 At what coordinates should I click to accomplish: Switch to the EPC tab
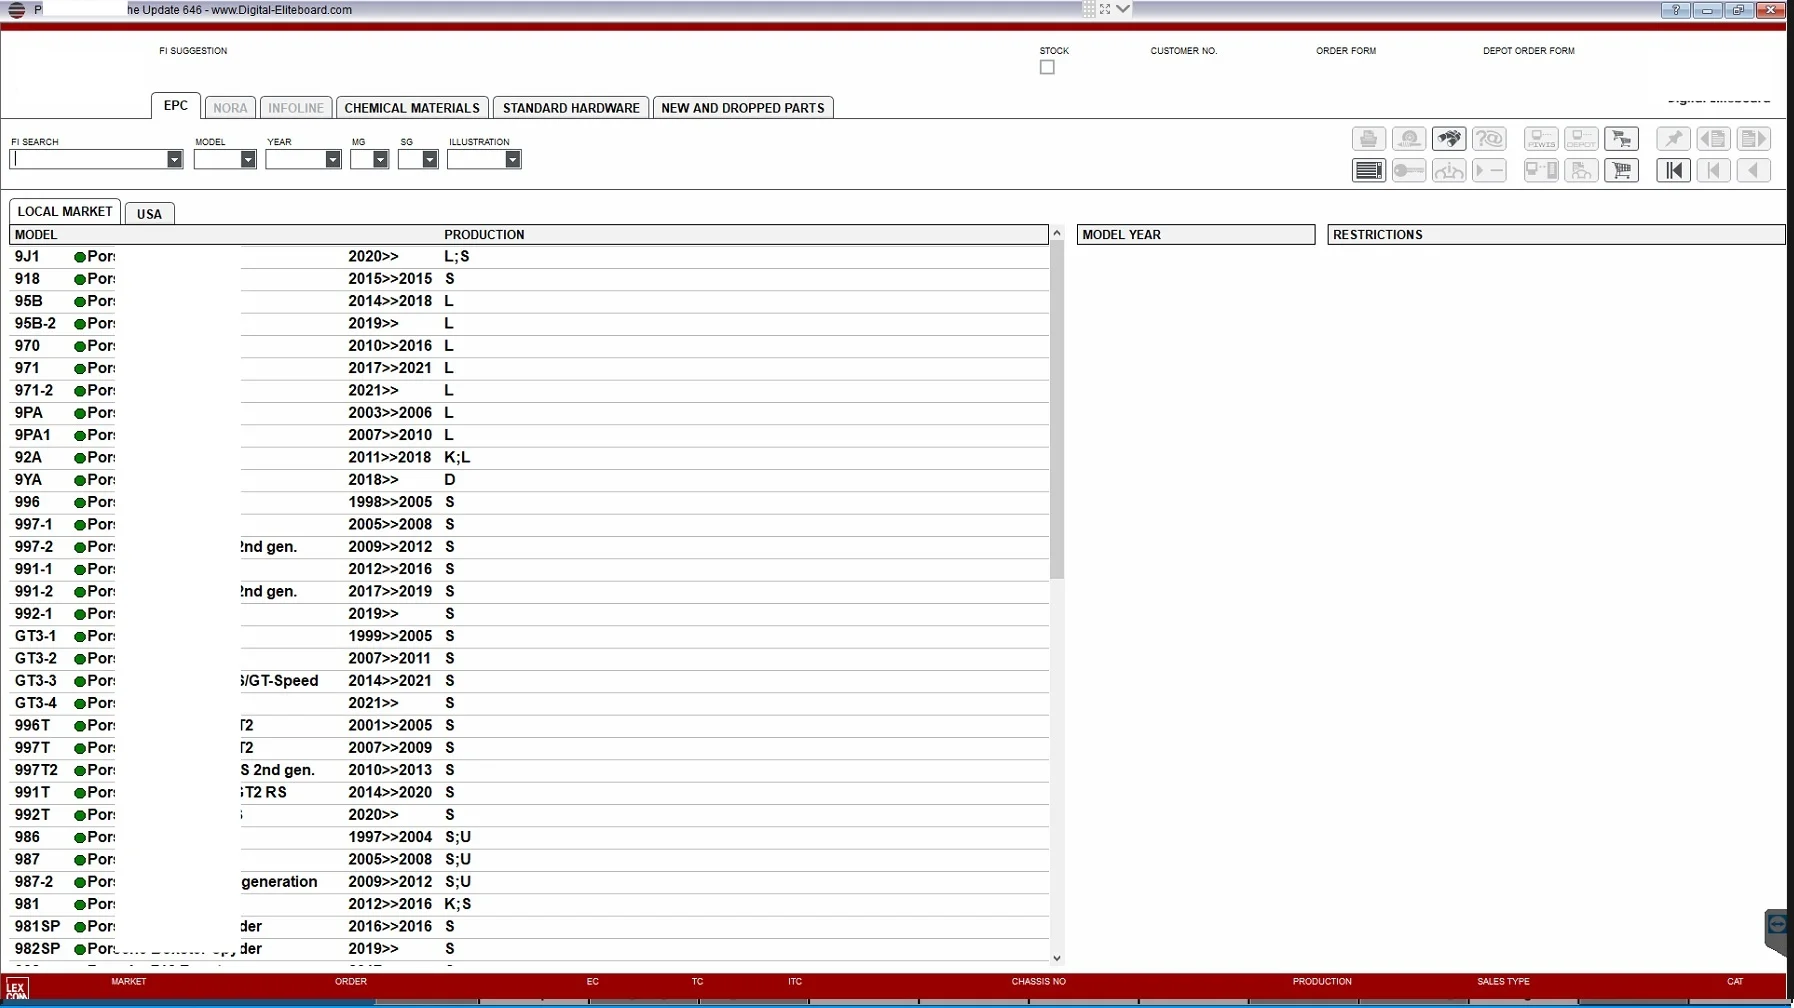click(176, 106)
